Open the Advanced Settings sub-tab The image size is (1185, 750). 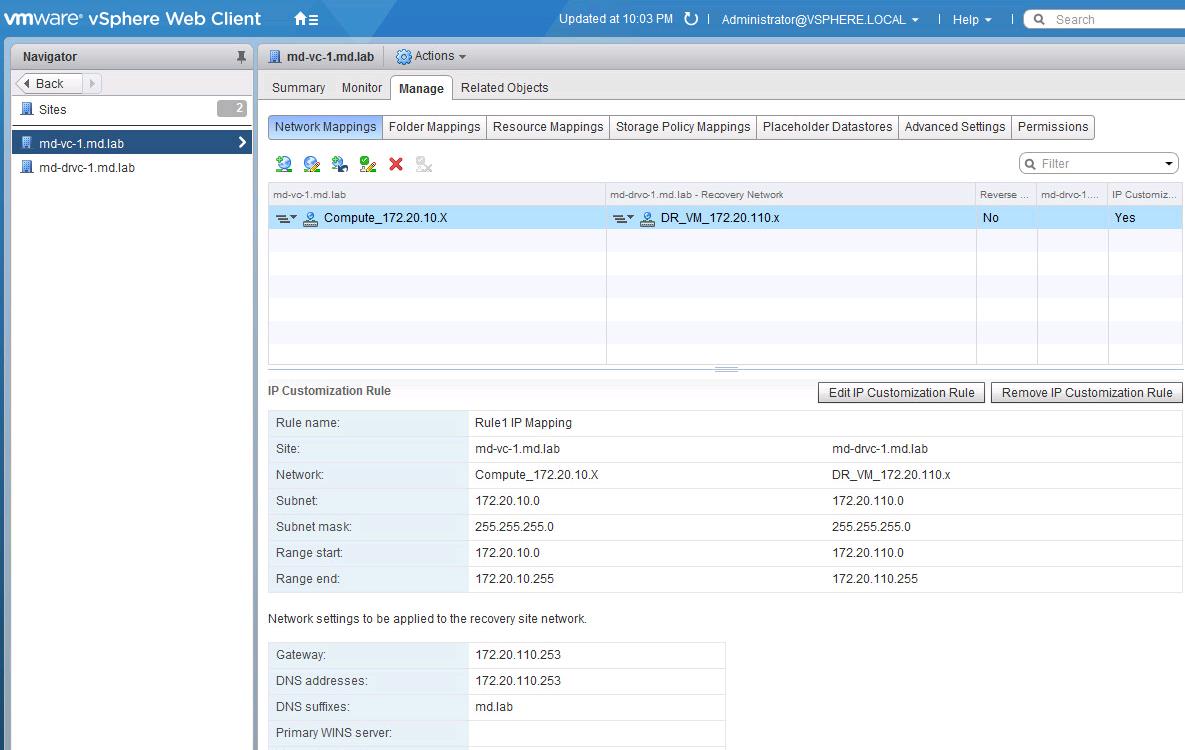pos(955,127)
